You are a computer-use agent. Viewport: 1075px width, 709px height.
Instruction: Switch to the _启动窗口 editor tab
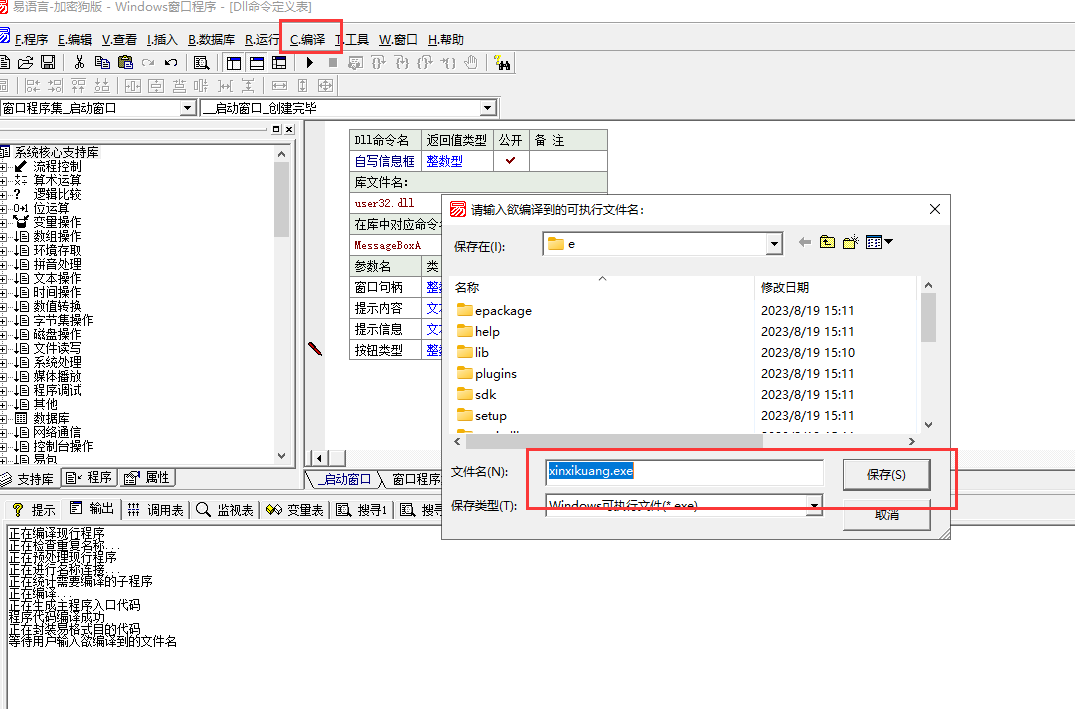(343, 479)
